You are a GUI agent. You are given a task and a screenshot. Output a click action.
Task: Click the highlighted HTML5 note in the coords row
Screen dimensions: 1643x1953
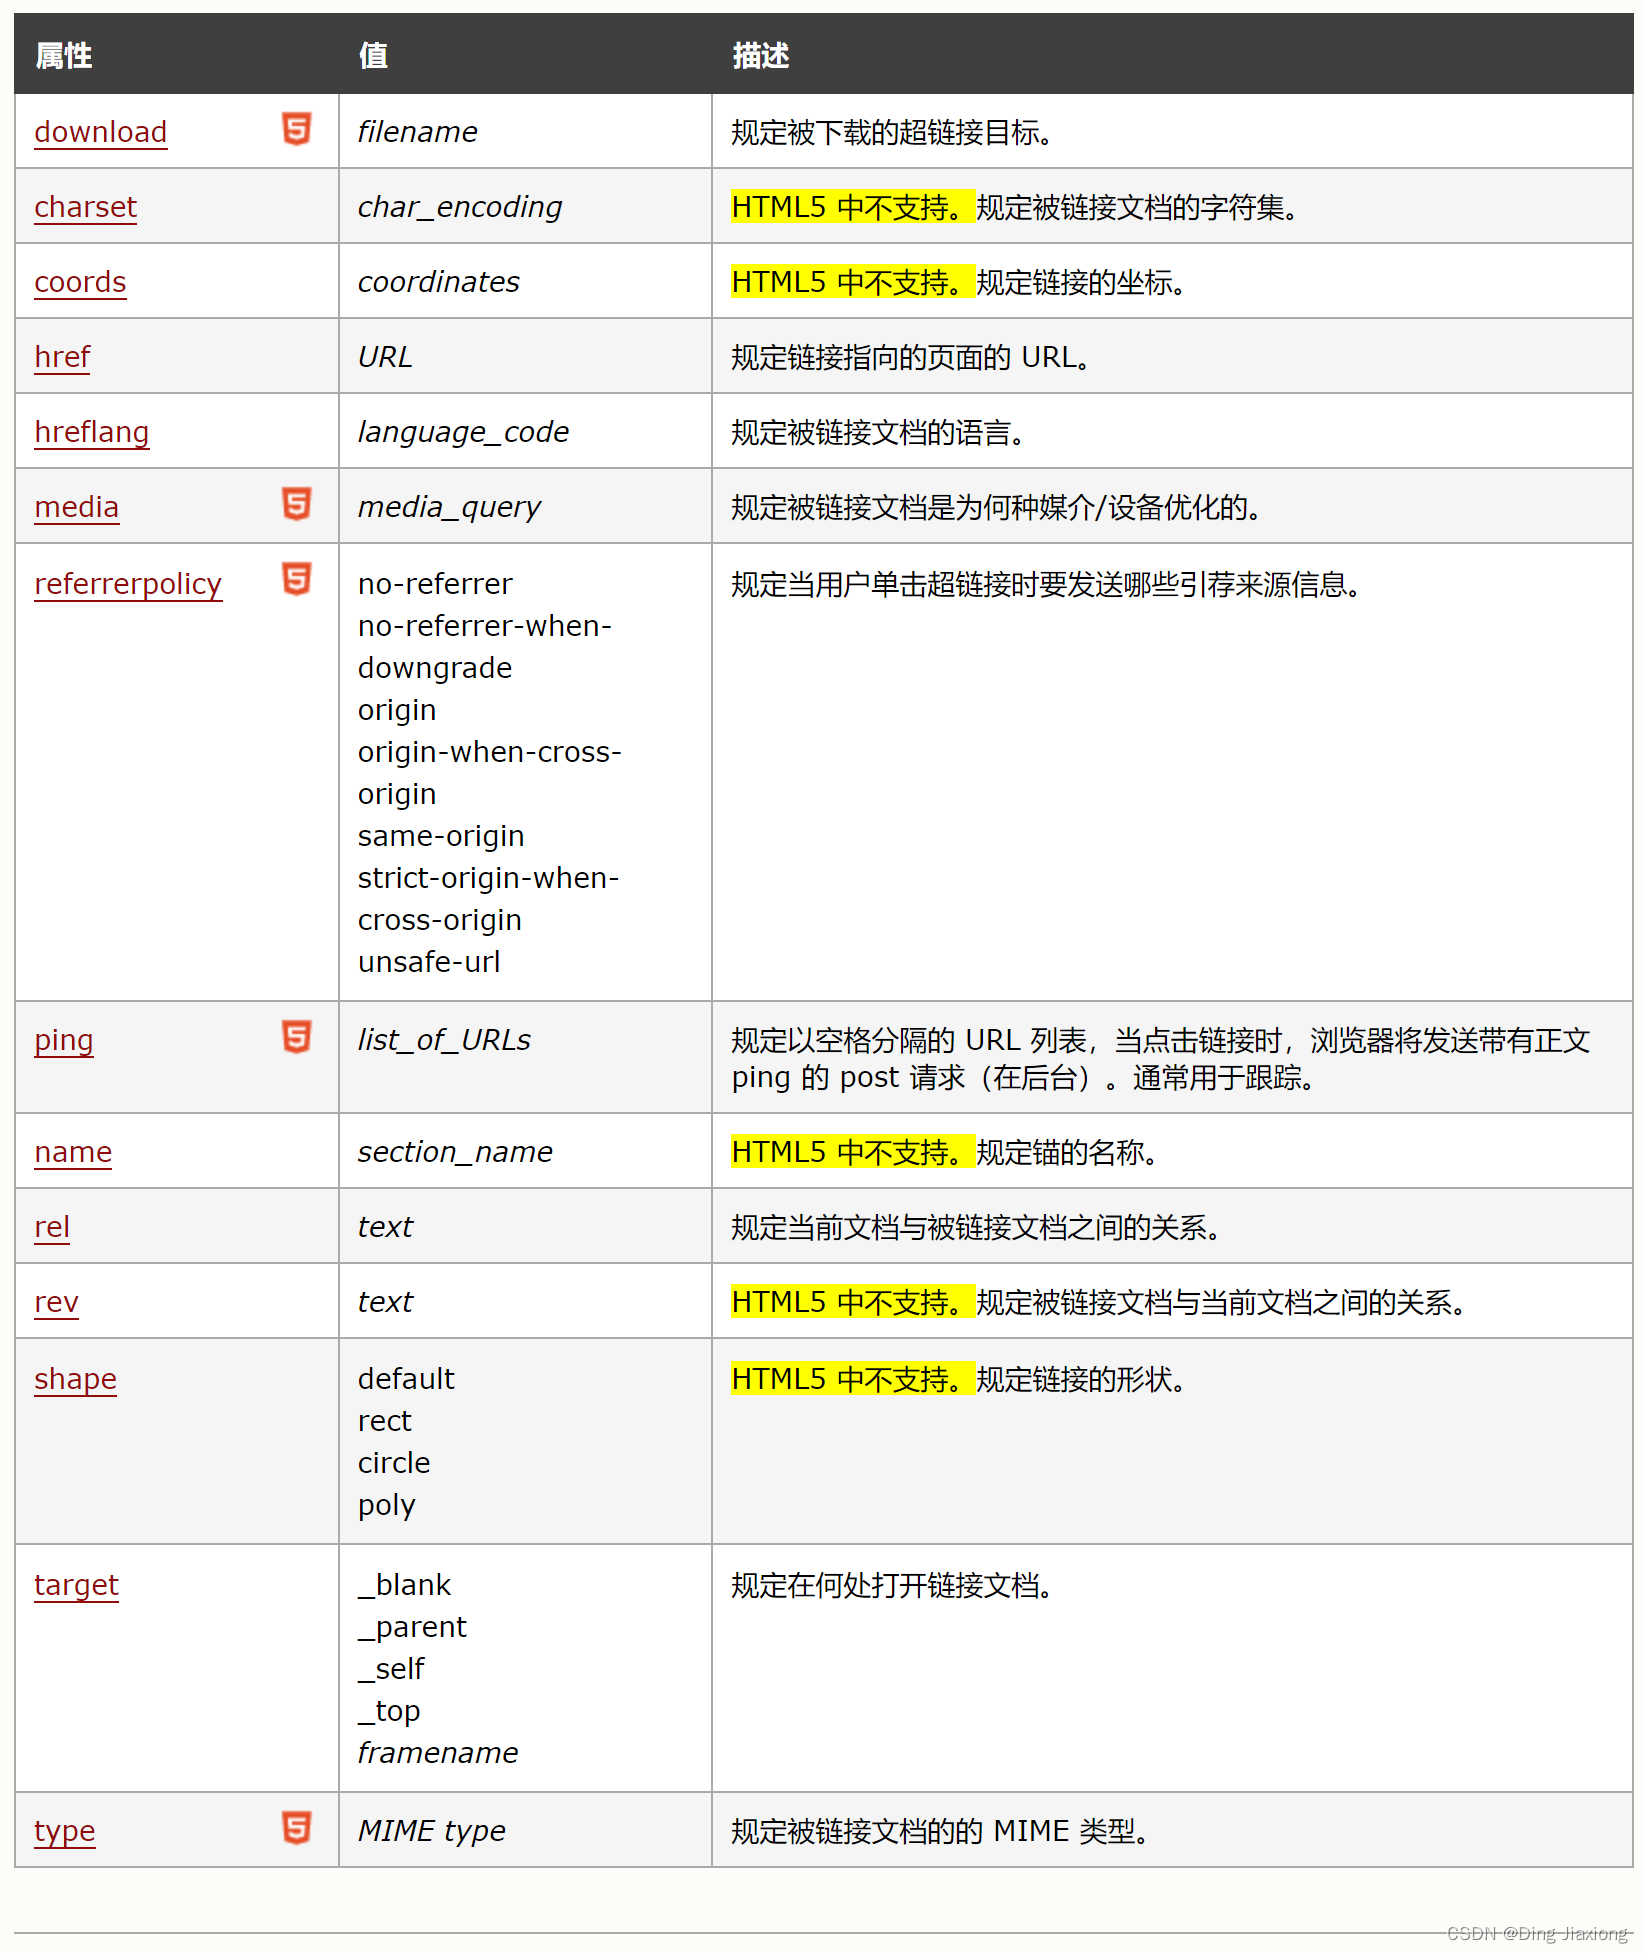pyautogui.click(x=853, y=282)
